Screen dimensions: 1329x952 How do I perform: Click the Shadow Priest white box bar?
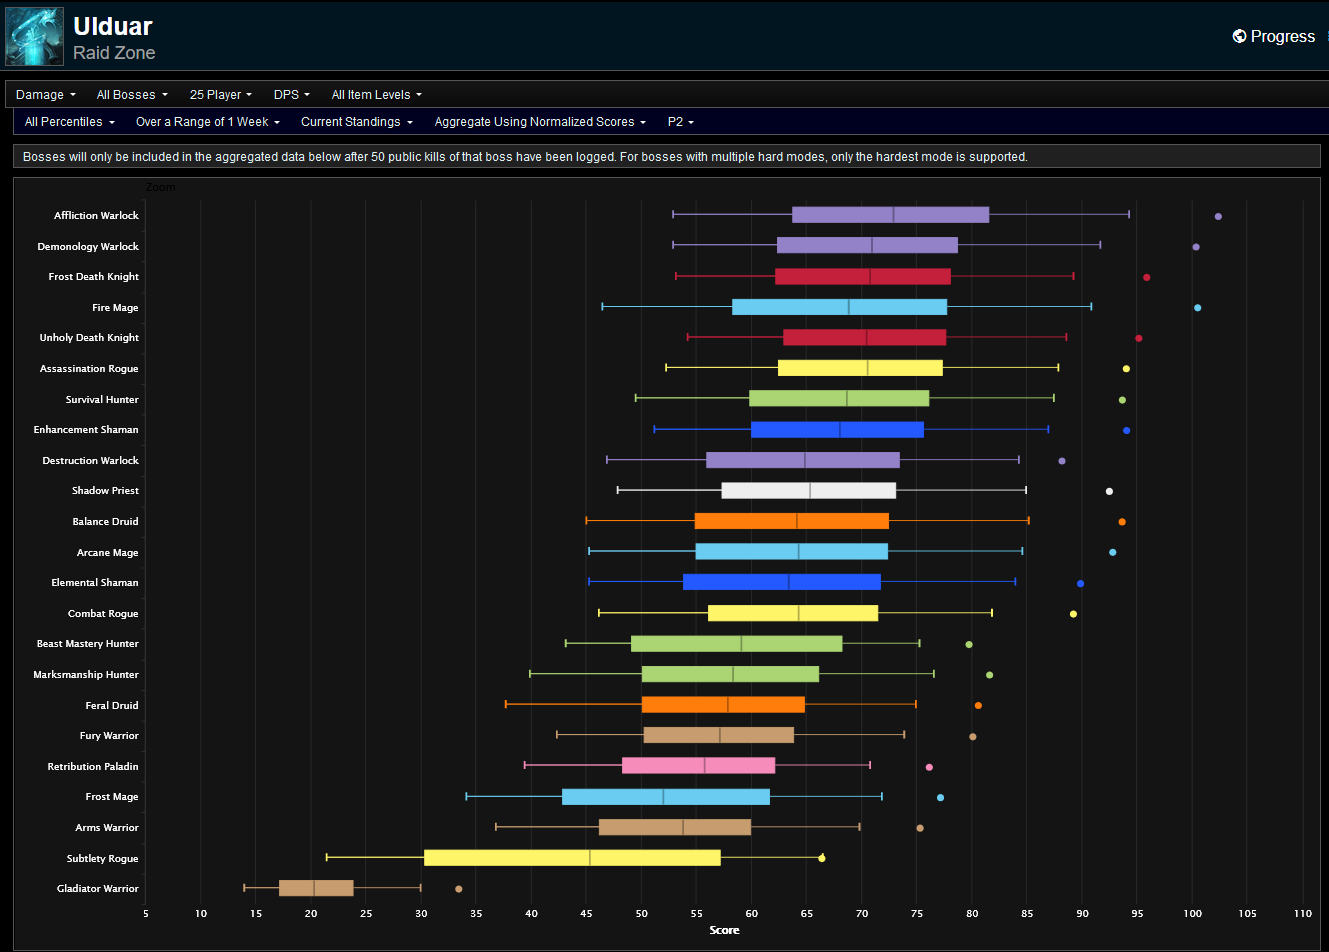[808, 491]
